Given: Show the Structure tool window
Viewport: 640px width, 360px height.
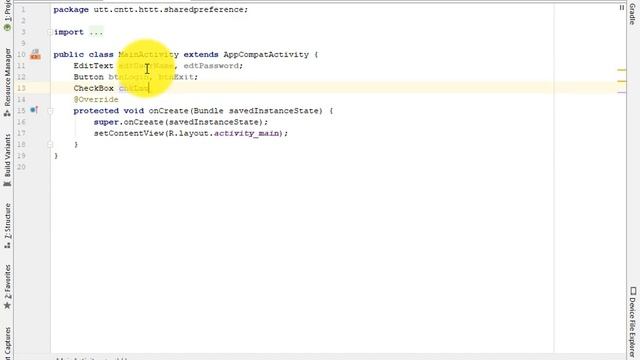Looking at the screenshot, I should 7,225.
